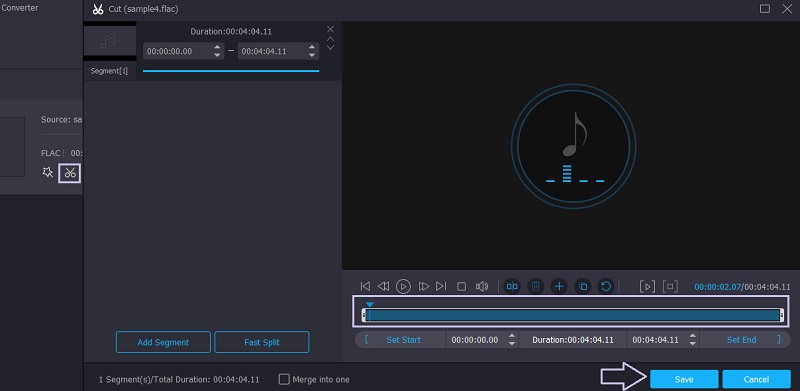This screenshot has height=391, width=800.
Task: Click the right trim handle of the timeline
Action: pos(781,315)
